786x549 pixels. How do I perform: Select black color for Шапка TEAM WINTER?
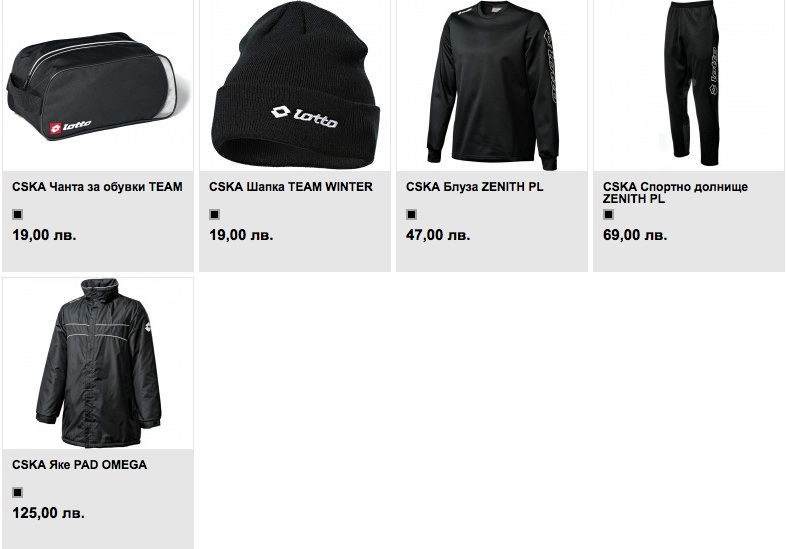(x=215, y=215)
